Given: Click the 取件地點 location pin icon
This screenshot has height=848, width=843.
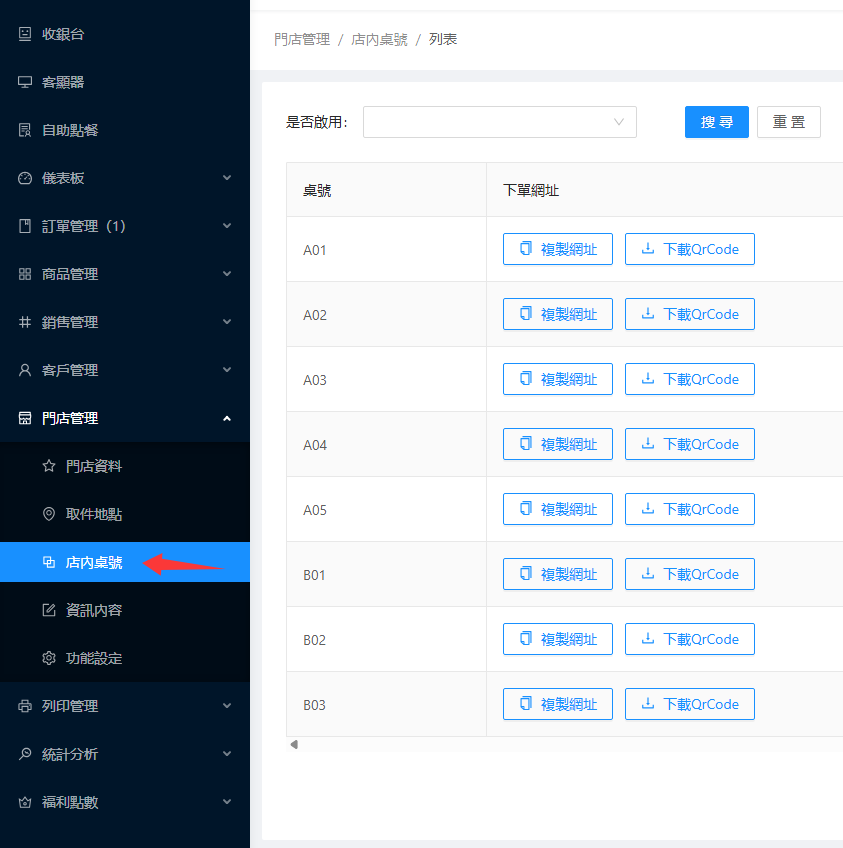Looking at the screenshot, I should 49,514.
